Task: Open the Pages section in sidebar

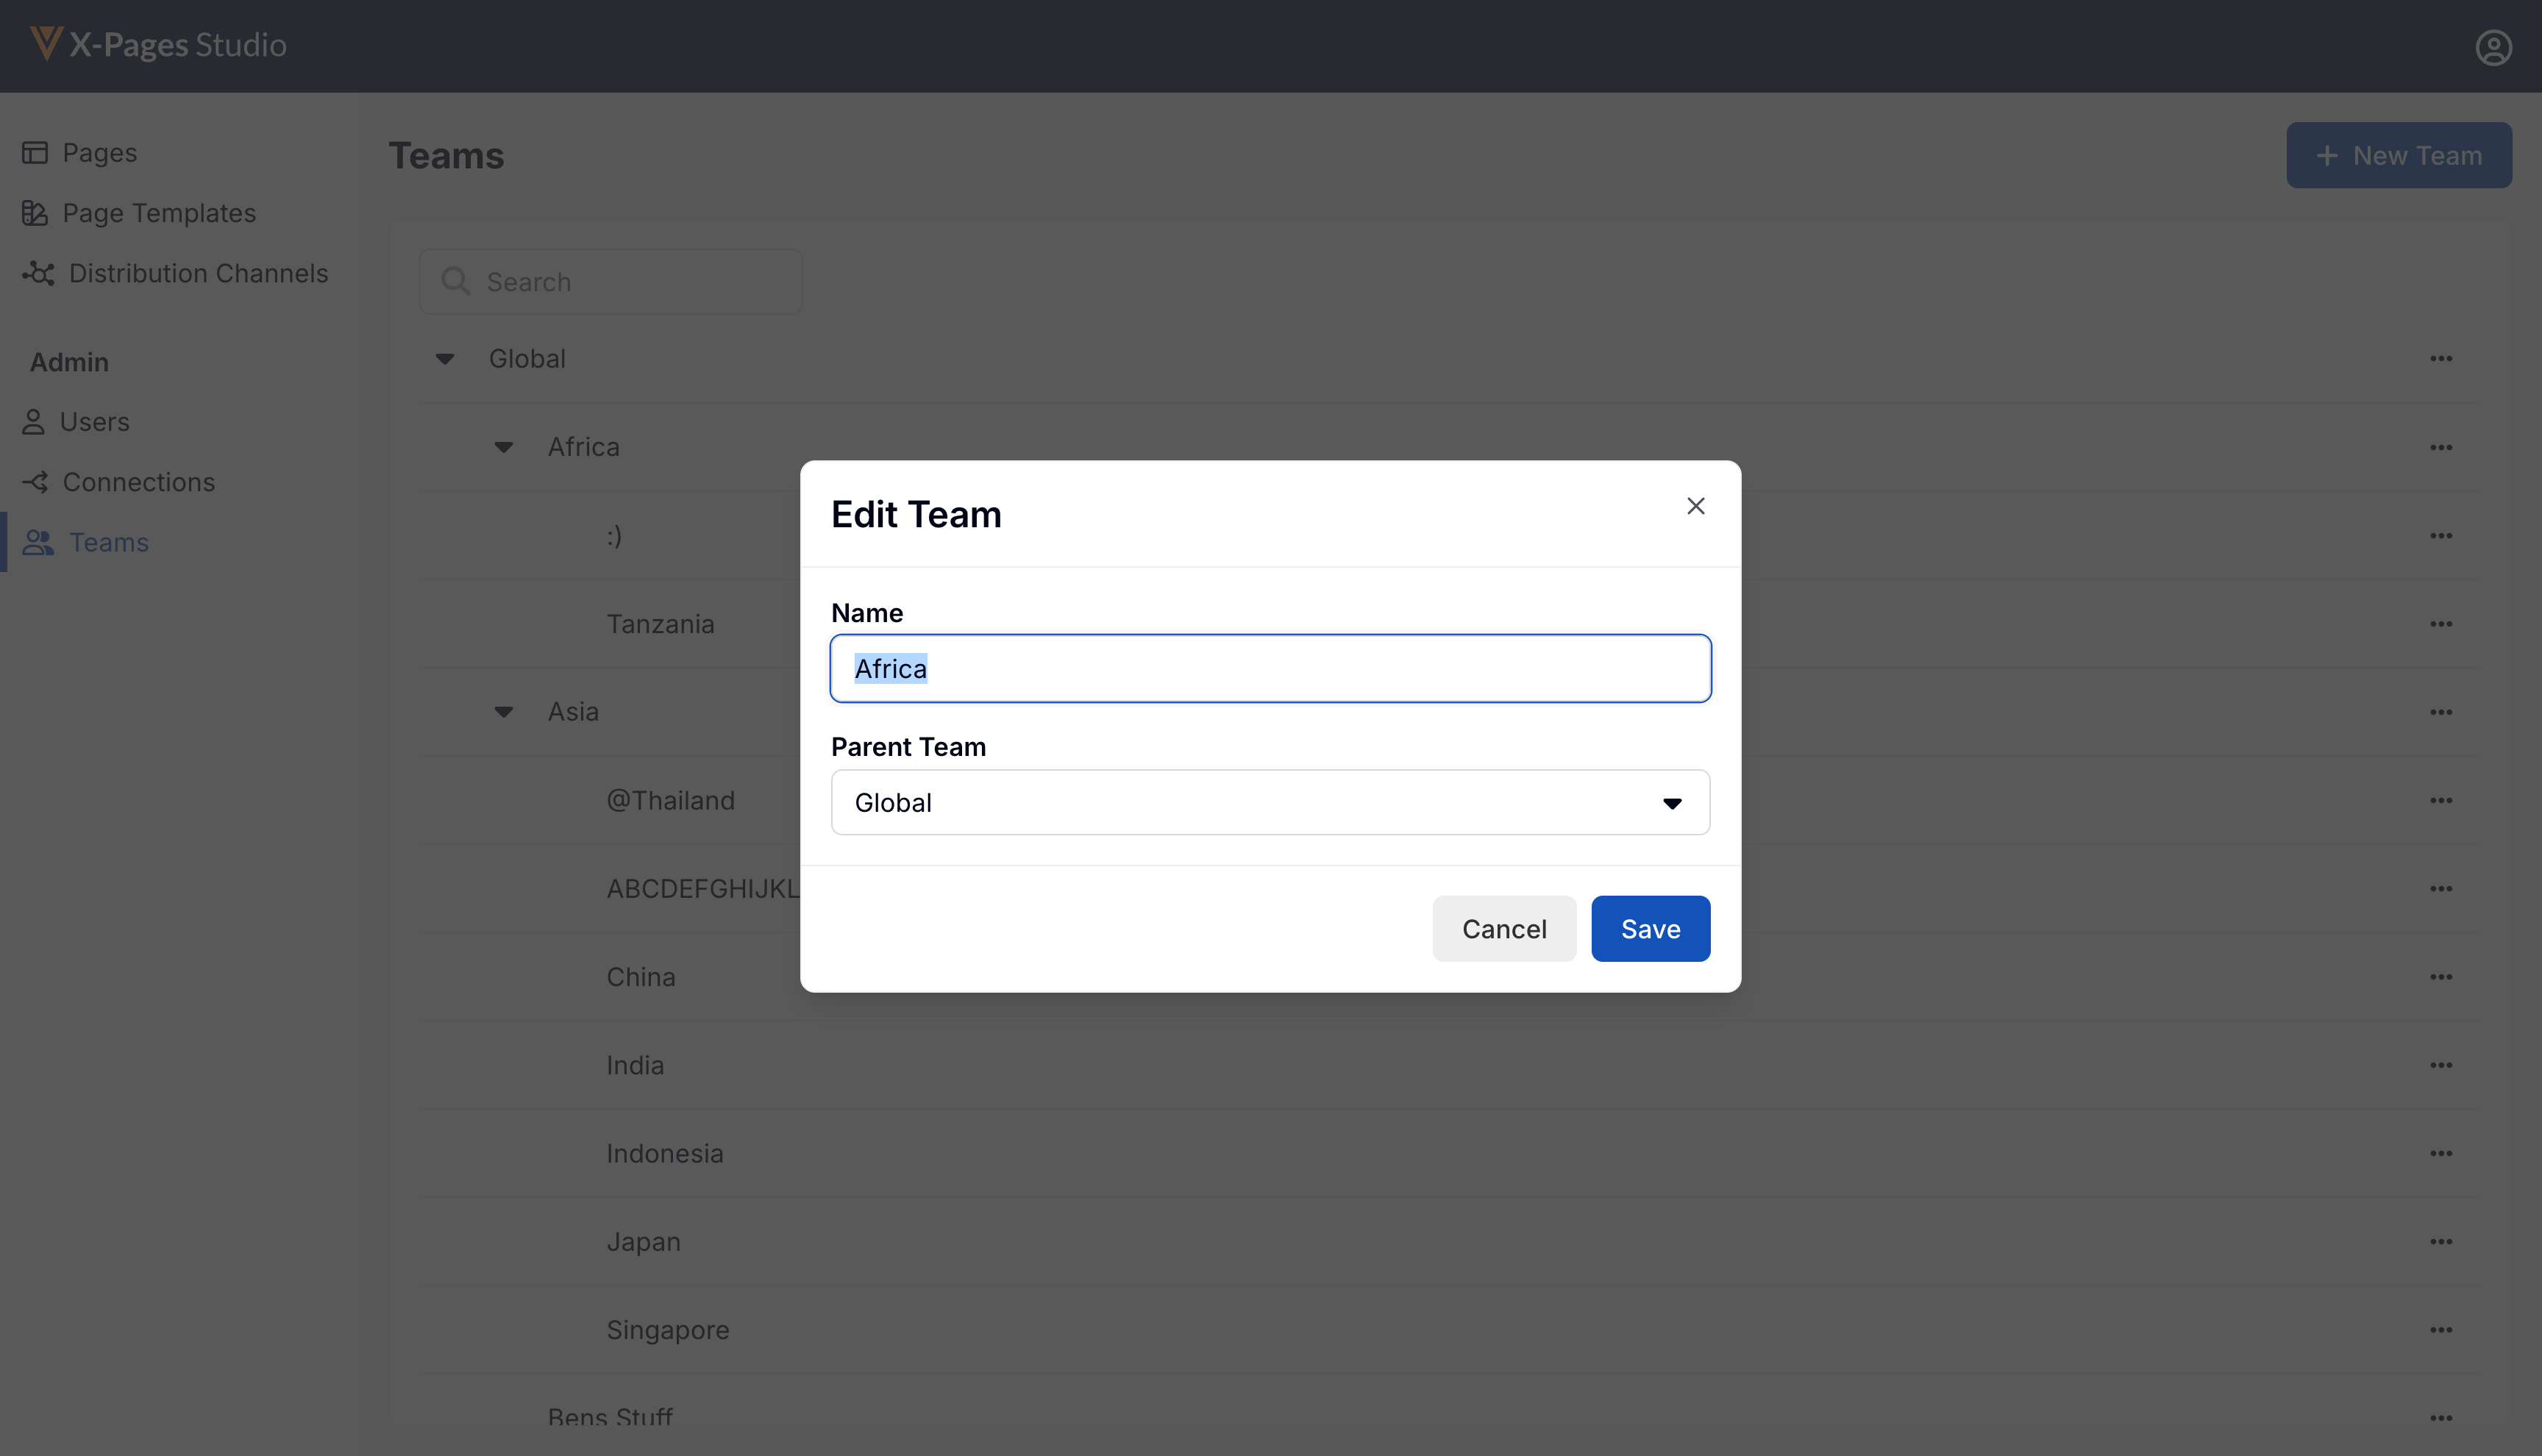Action: (x=98, y=152)
